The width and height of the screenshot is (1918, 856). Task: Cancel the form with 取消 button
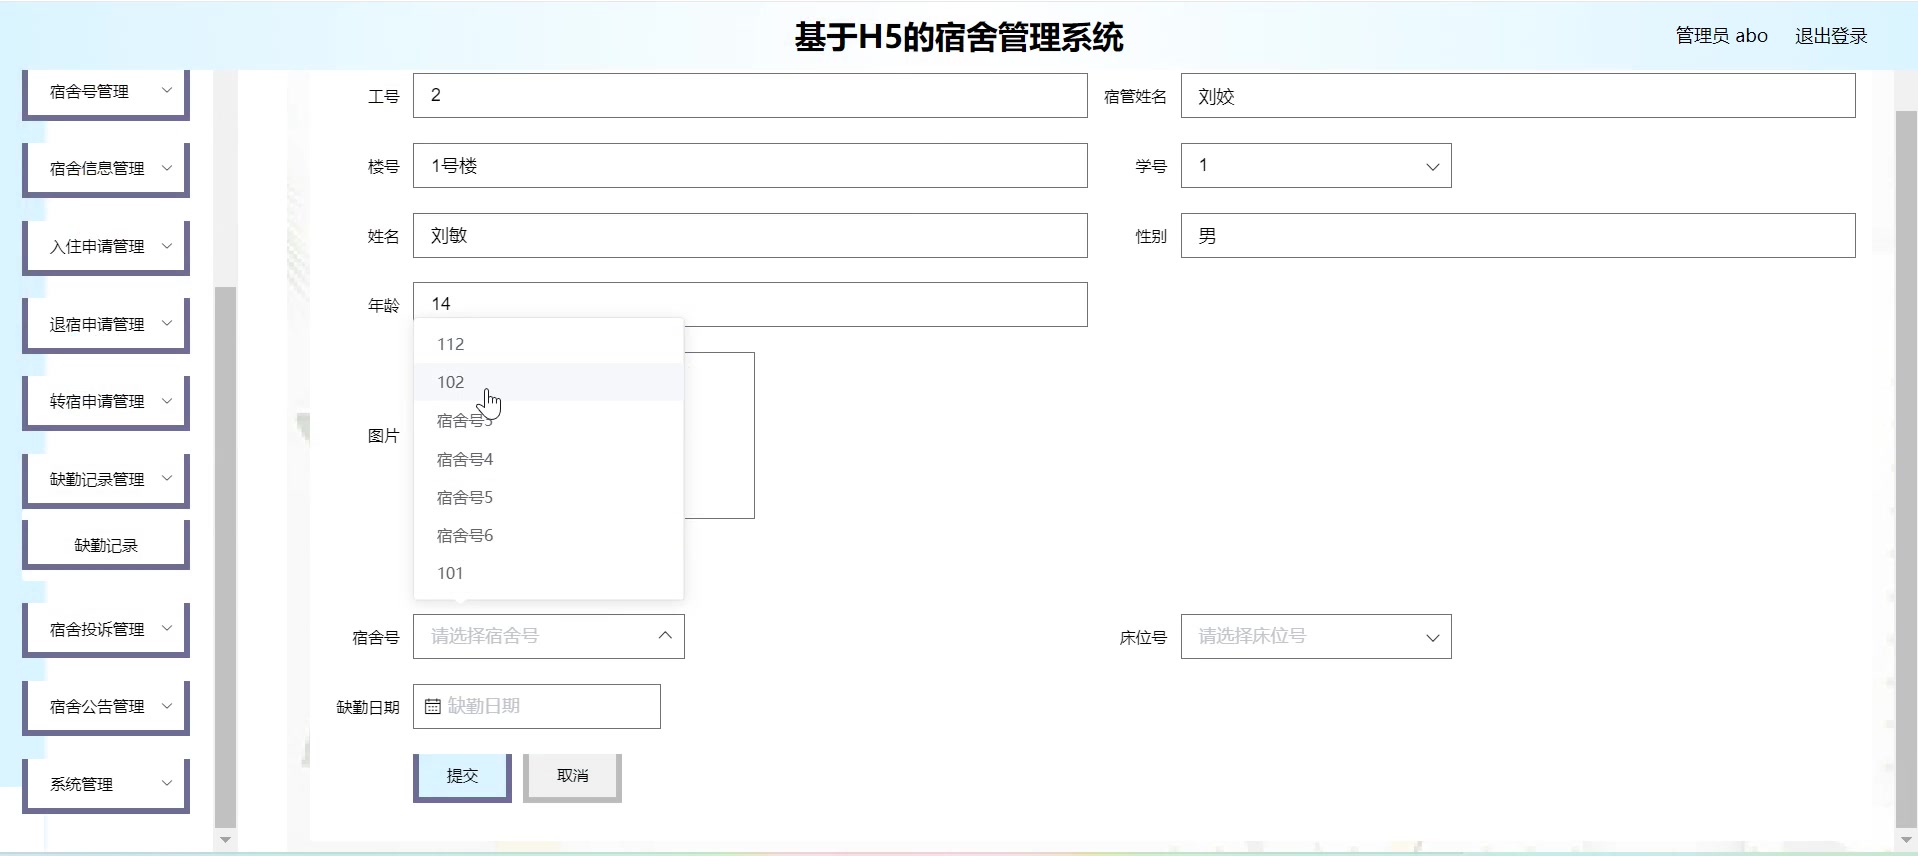click(573, 777)
